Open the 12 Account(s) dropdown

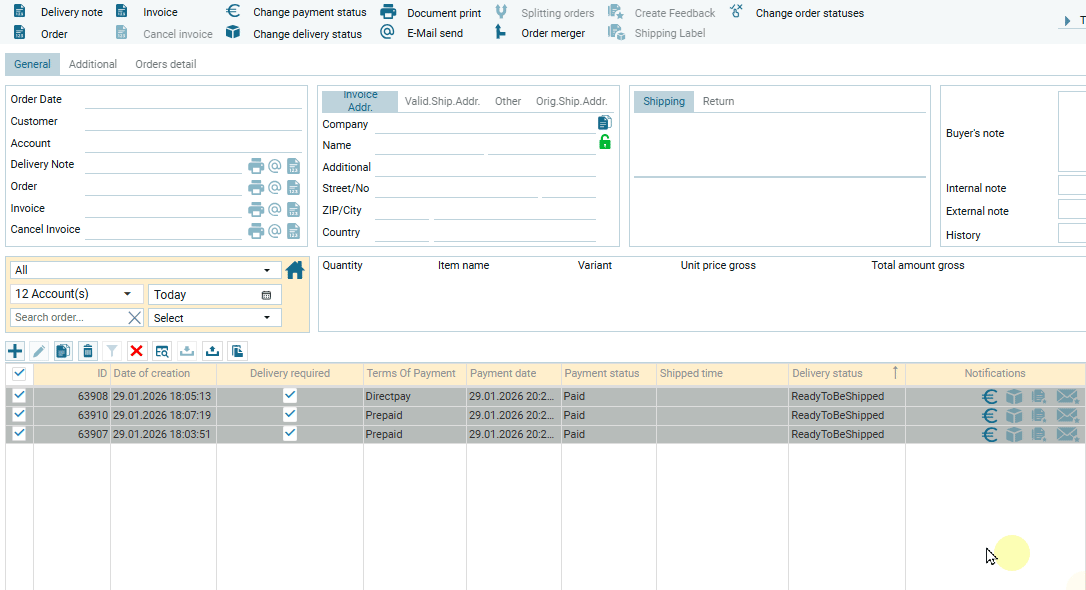[126, 294]
